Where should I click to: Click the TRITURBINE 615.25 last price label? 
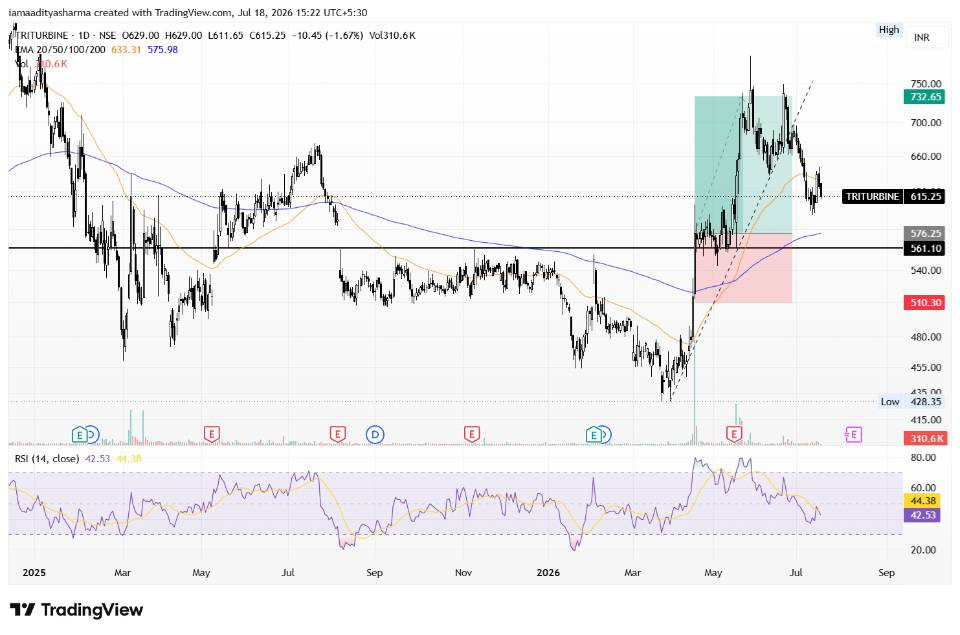893,197
